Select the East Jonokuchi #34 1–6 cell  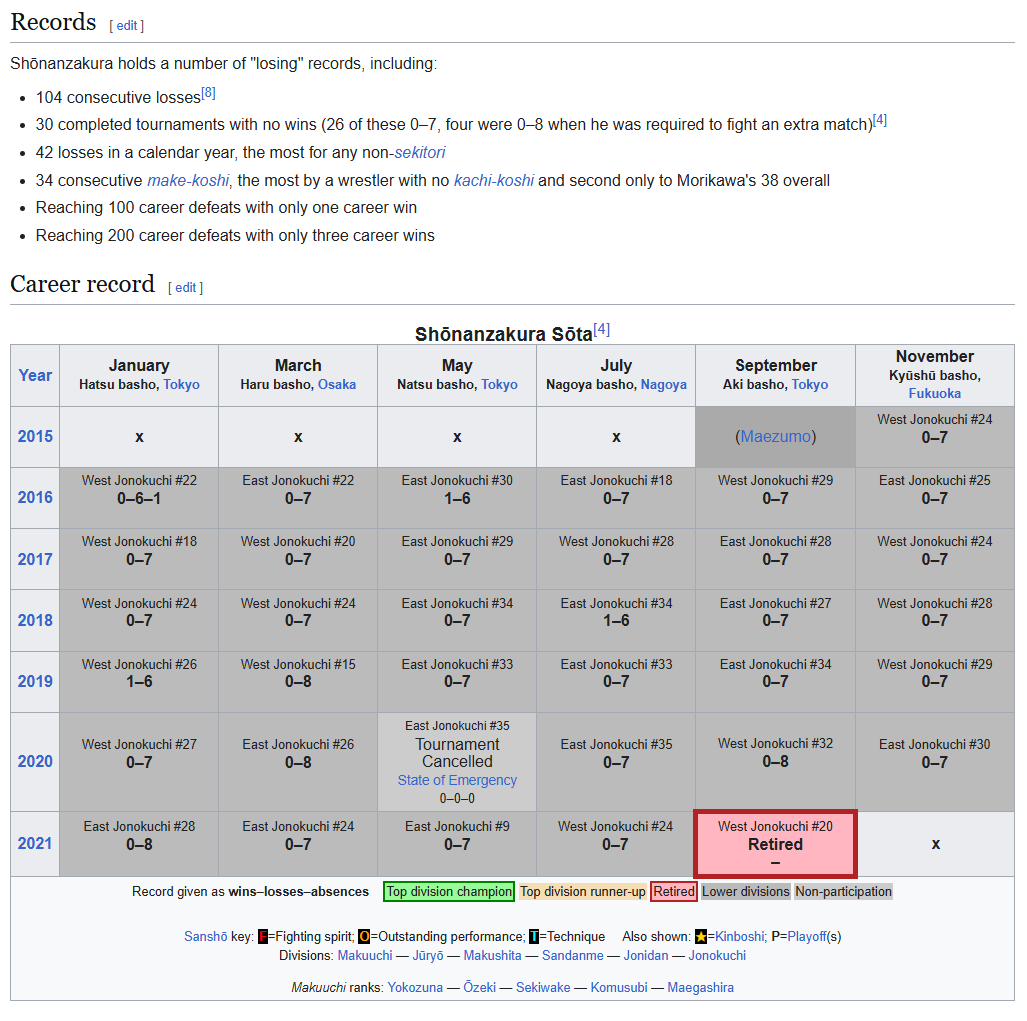(x=616, y=620)
